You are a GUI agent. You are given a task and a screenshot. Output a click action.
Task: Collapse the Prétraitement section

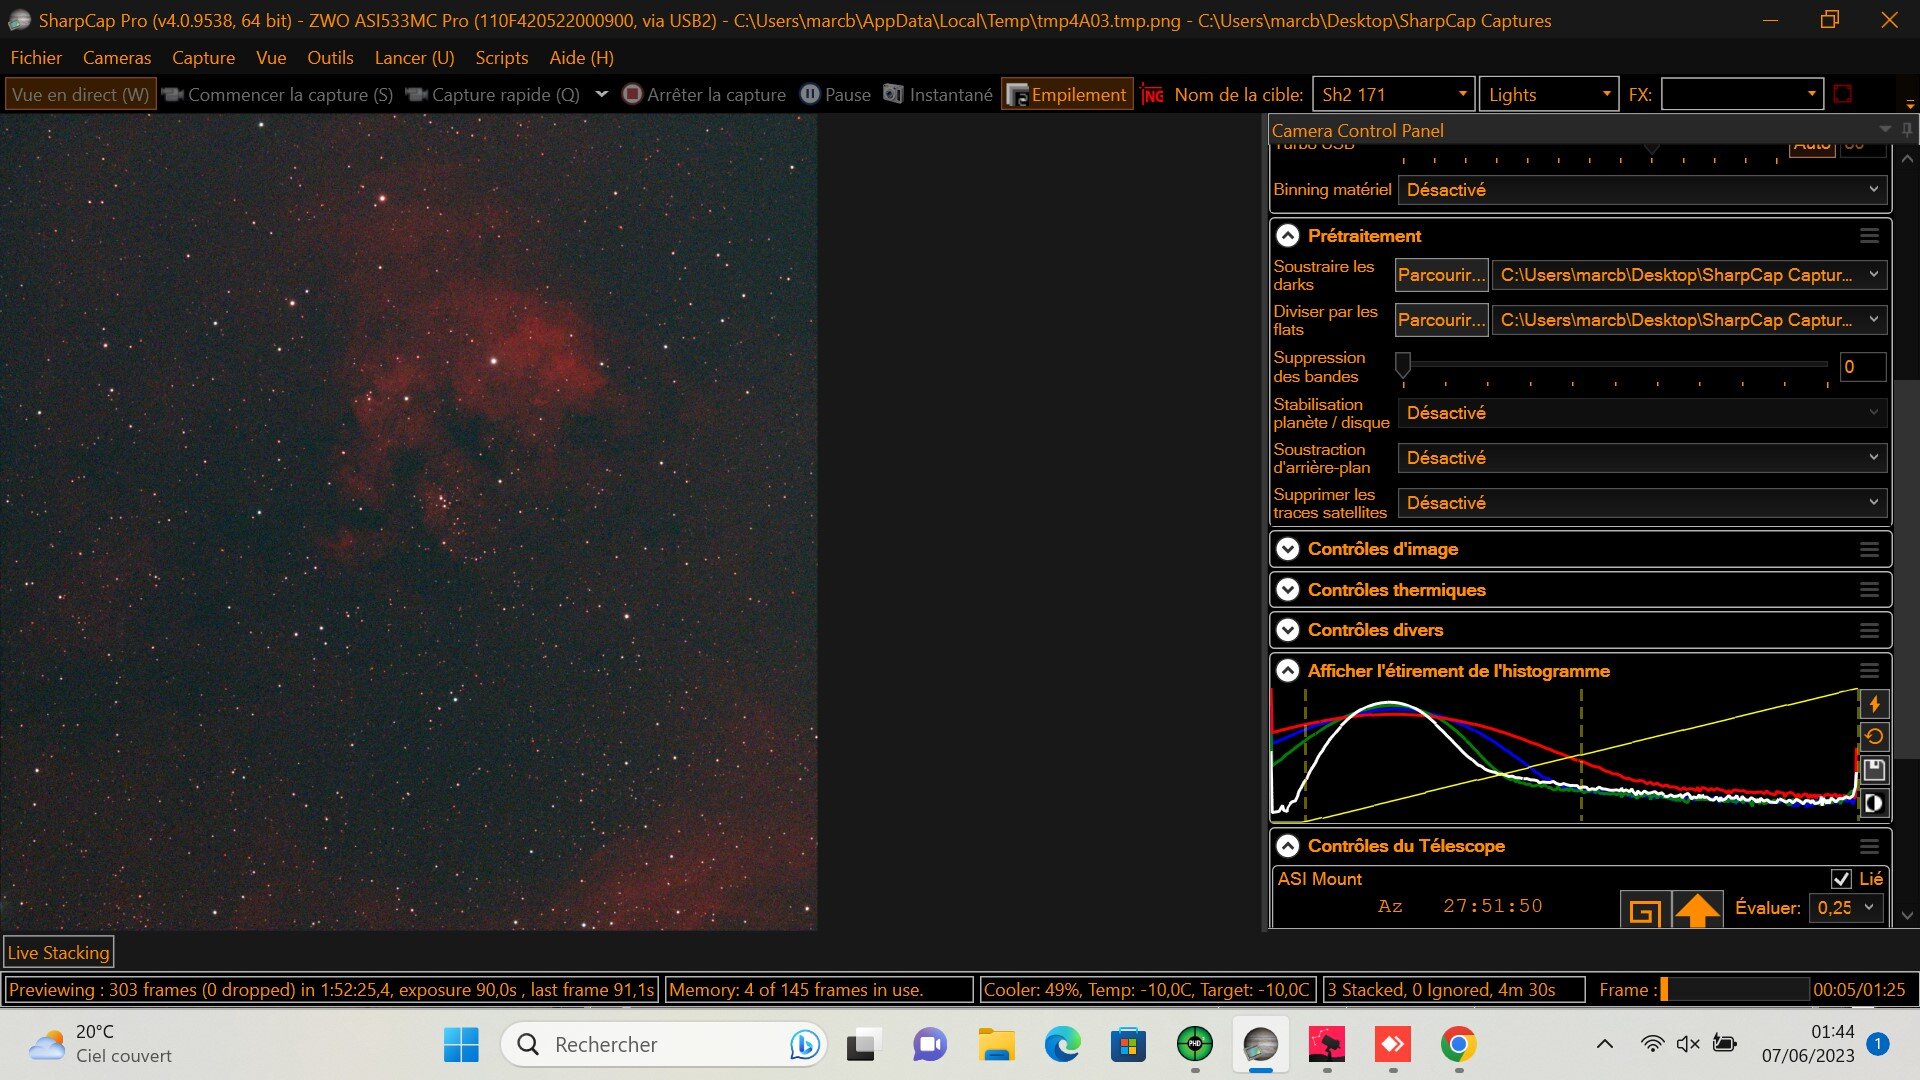point(1288,236)
